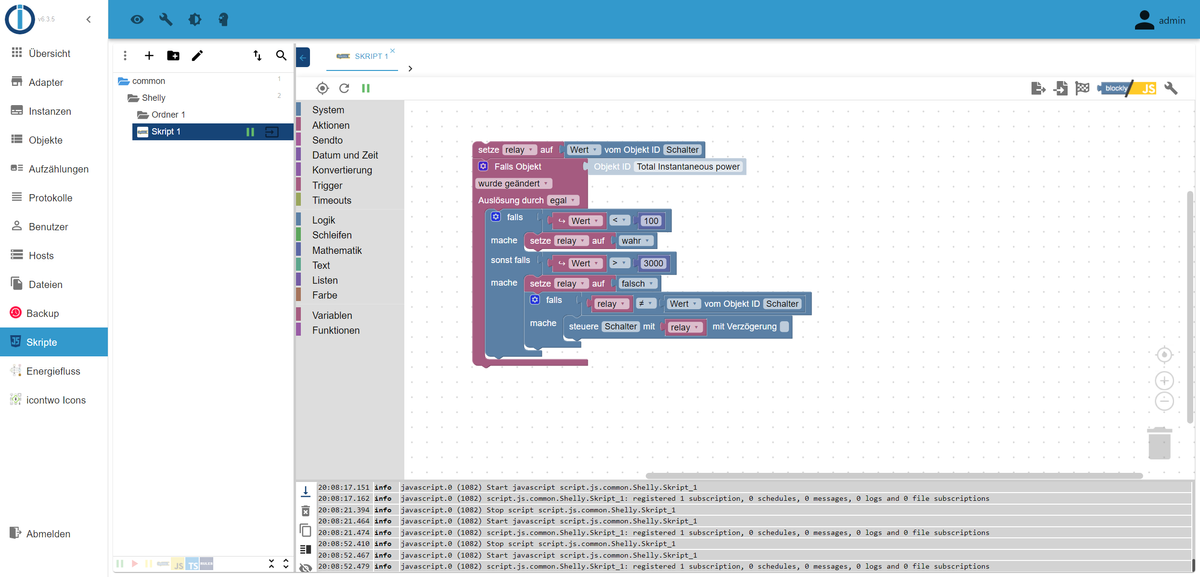
Task: Show more tabs with the right chevron
Action: (x=410, y=68)
